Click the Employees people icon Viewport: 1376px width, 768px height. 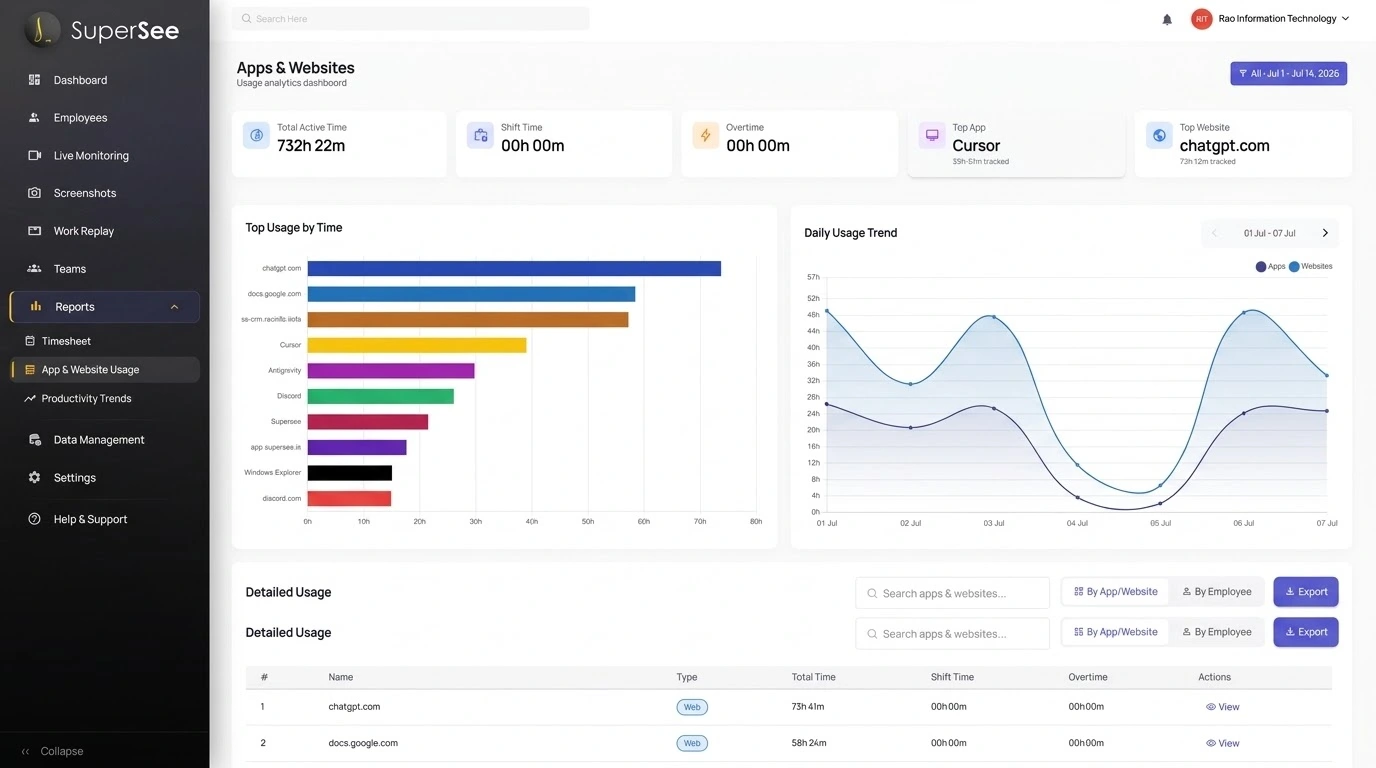[x=34, y=118]
